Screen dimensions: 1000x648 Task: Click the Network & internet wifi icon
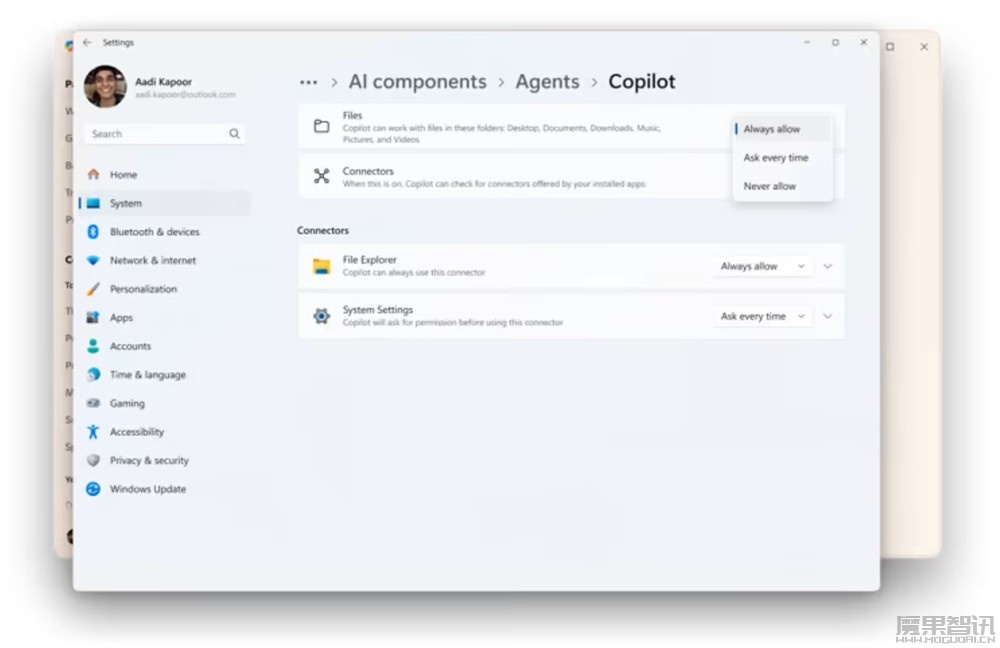coord(93,260)
